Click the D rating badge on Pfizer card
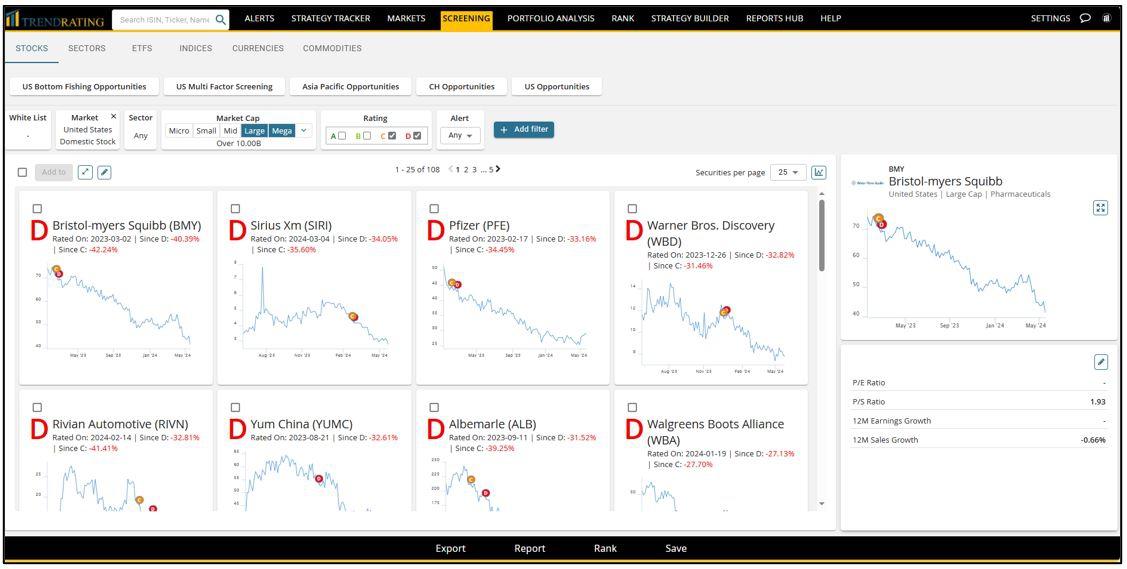This screenshot has height=569, width=1127. pyautogui.click(x=436, y=231)
